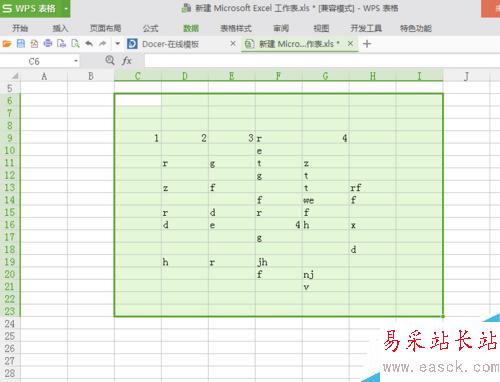Open the 审阅 tab

[x=281, y=28]
